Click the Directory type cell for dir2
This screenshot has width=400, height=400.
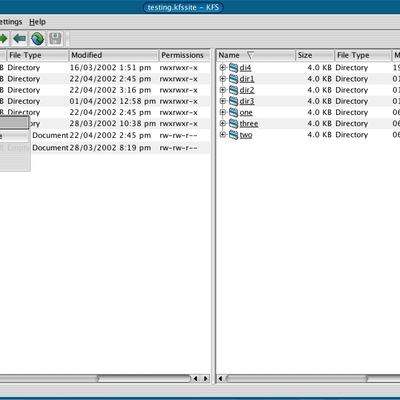click(x=352, y=90)
